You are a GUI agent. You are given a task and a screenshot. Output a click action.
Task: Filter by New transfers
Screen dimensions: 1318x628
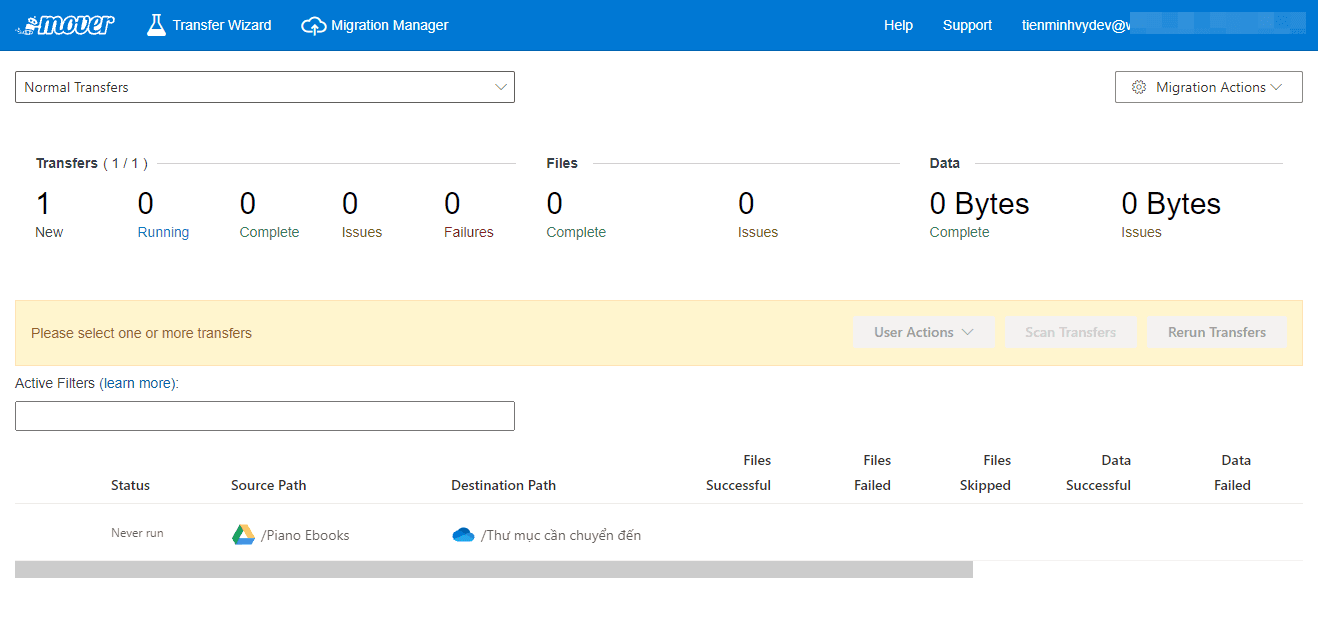click(49, 232)
